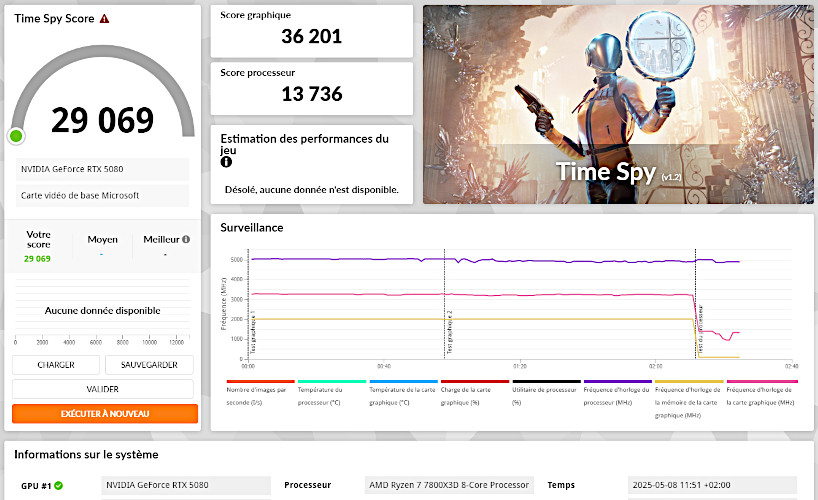
Task: Click the Test du processeur marker line in the chart
Action: [695, 304]
